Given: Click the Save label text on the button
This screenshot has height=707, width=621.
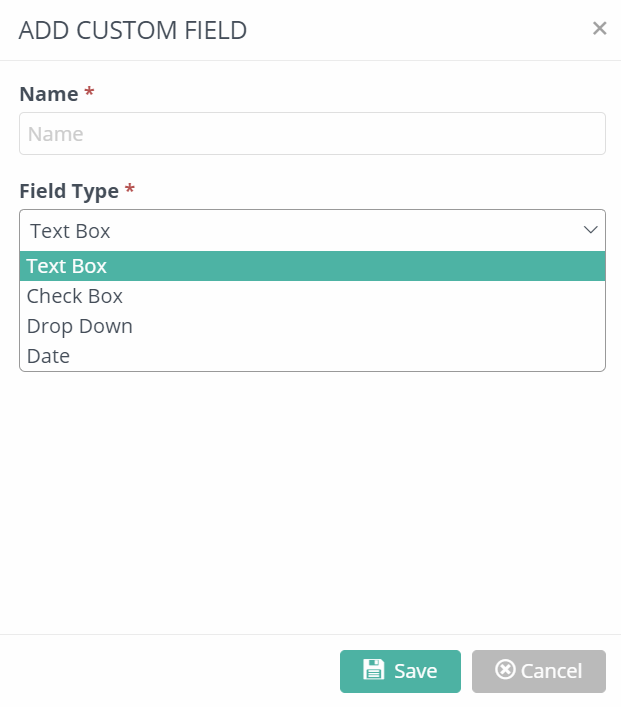Looking at the screenshot, I should (415, 671).
